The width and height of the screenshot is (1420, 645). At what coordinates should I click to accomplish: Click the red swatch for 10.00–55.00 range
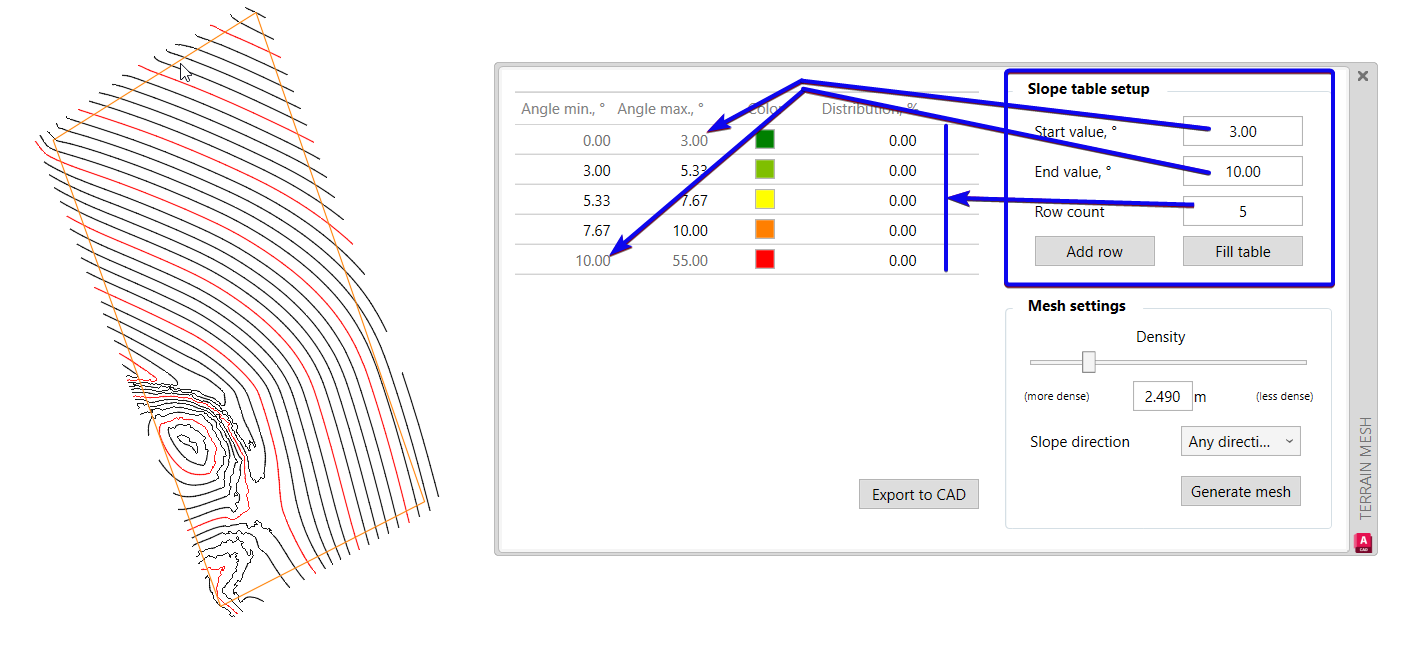(764, 260)
